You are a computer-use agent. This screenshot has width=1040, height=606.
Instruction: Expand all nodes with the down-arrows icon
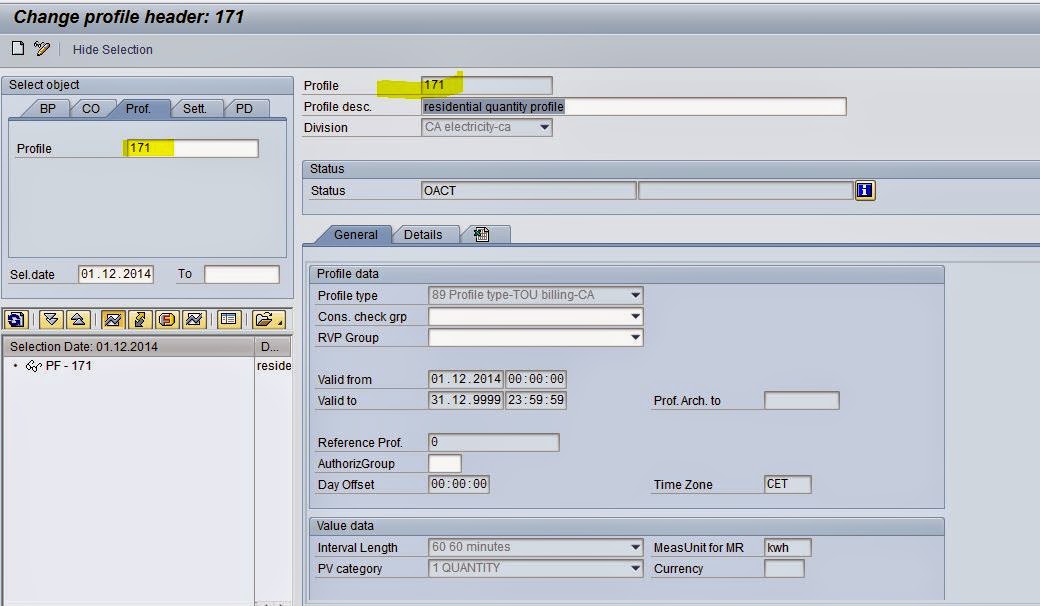(x=50, y=318)
